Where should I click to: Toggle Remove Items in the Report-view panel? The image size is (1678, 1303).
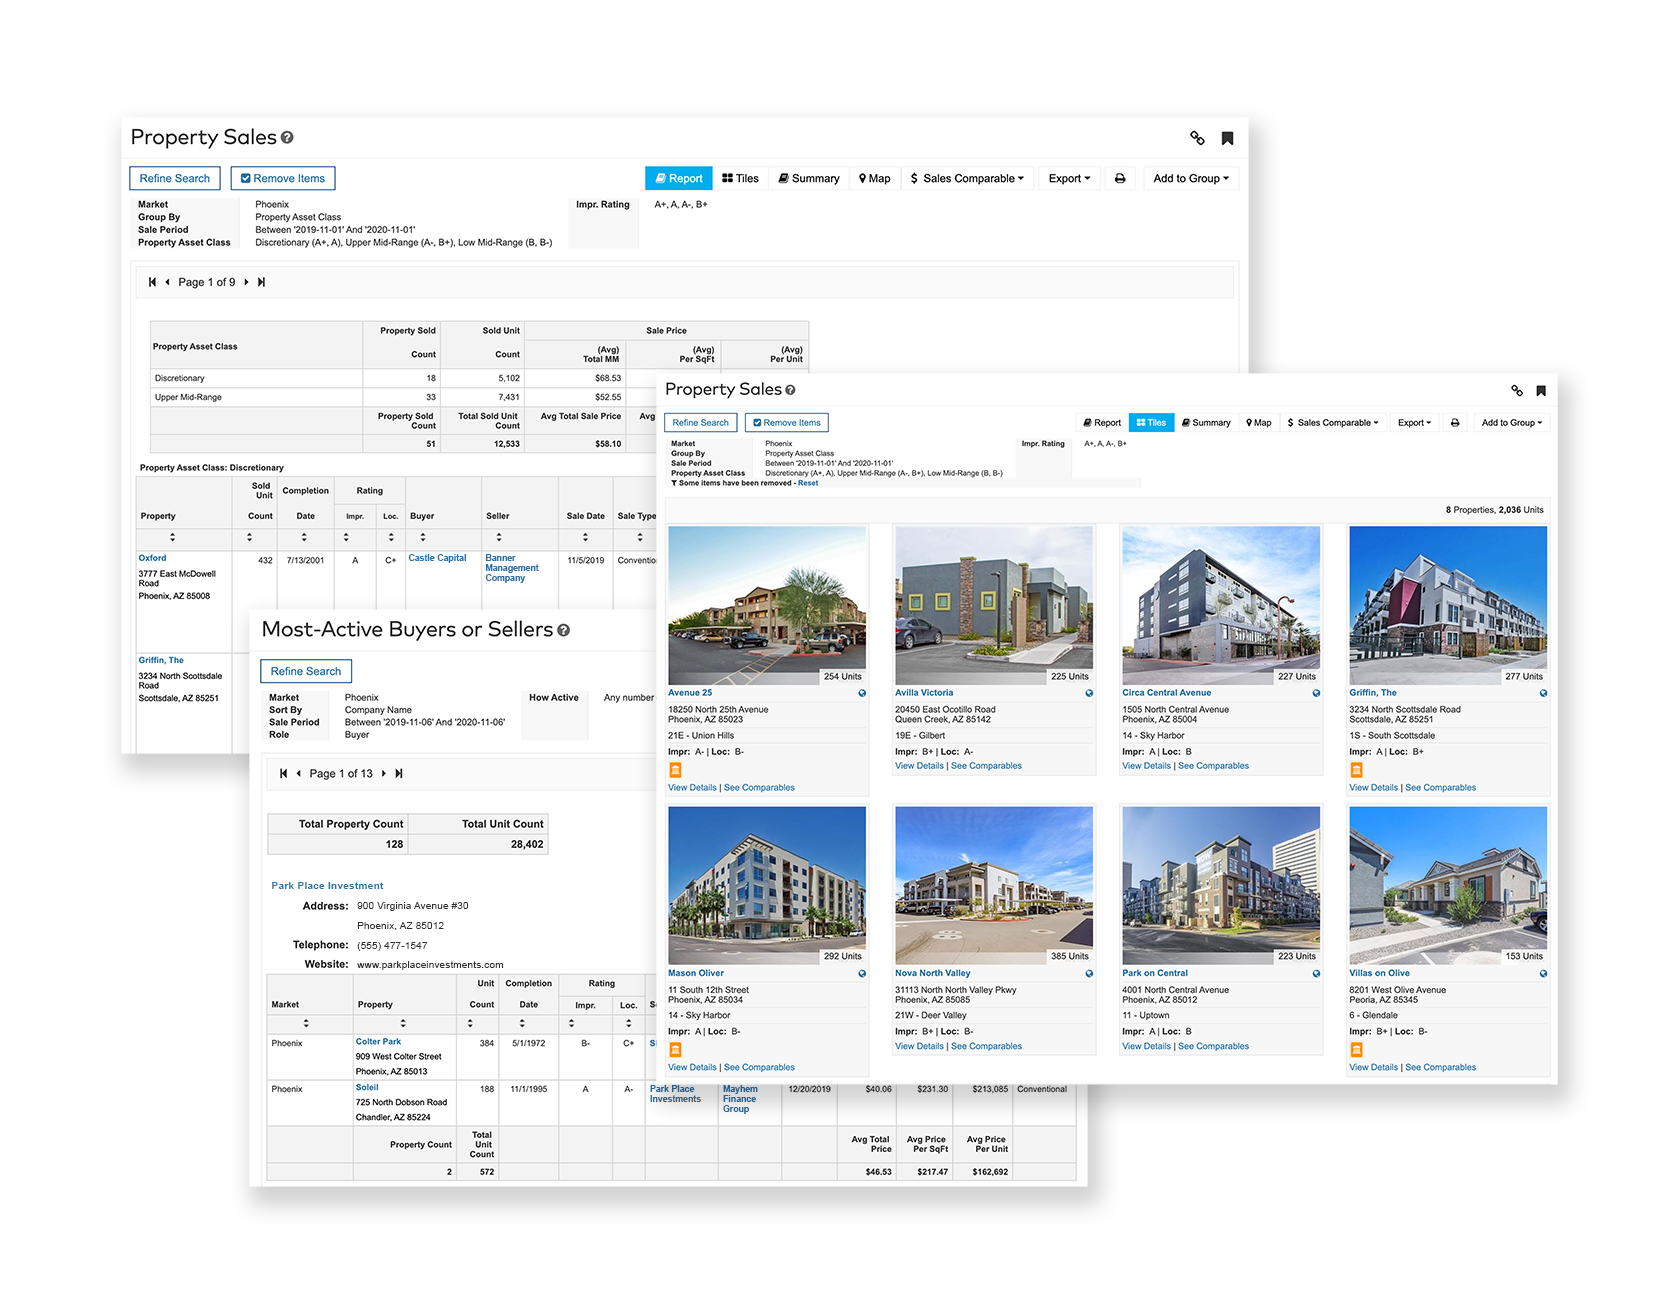(283, 179)
